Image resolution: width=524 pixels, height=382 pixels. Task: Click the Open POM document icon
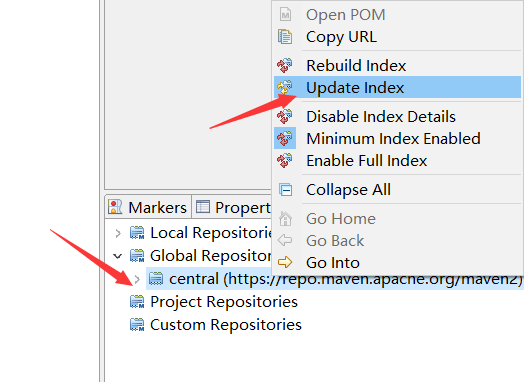(285, 15)
